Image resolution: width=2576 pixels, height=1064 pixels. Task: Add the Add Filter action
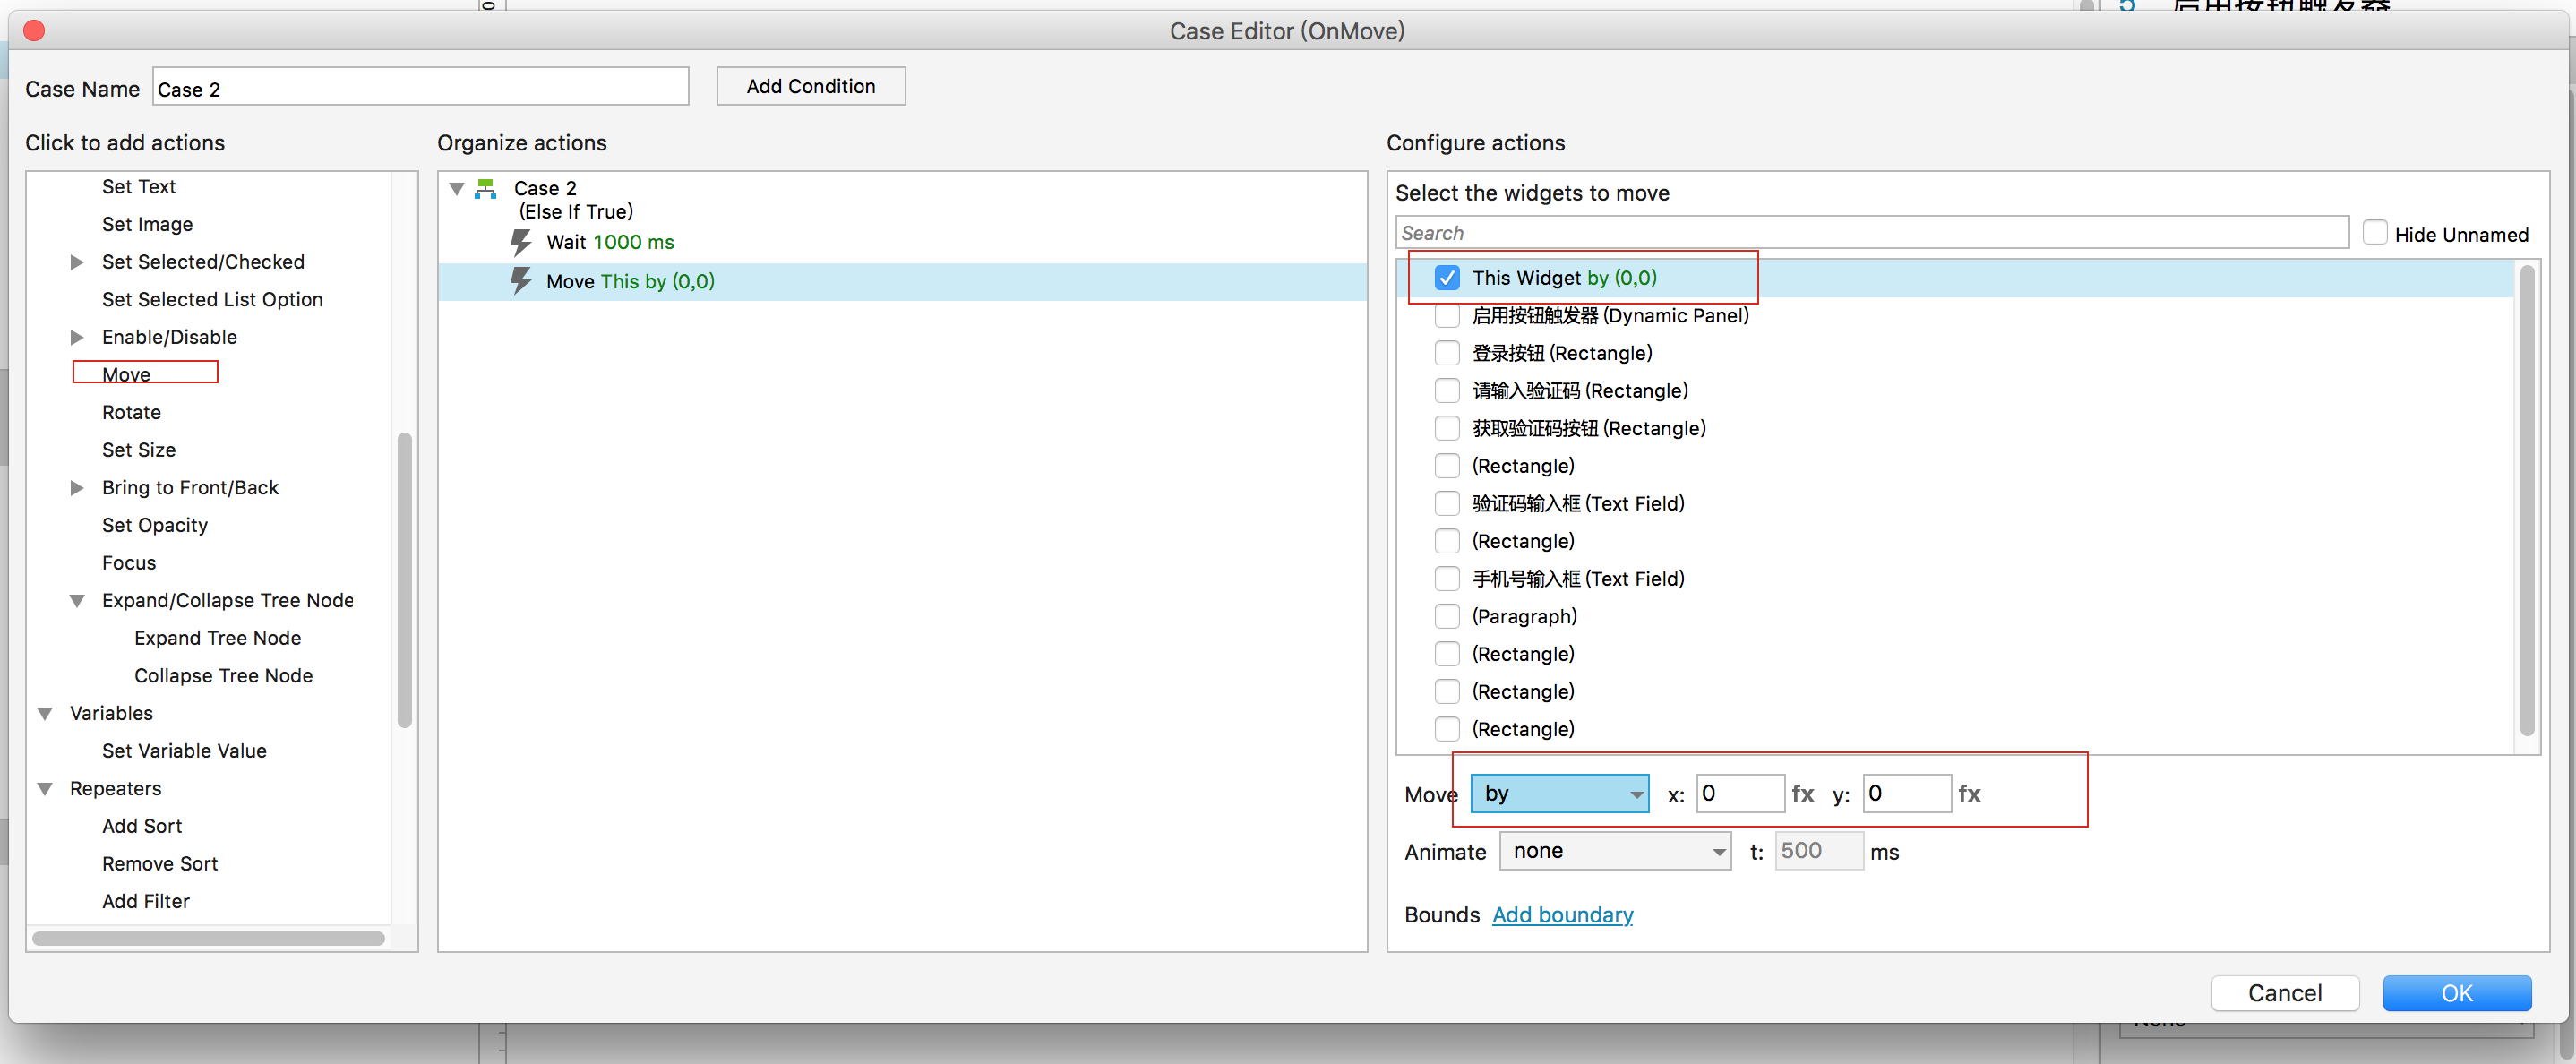click(146, 902)
